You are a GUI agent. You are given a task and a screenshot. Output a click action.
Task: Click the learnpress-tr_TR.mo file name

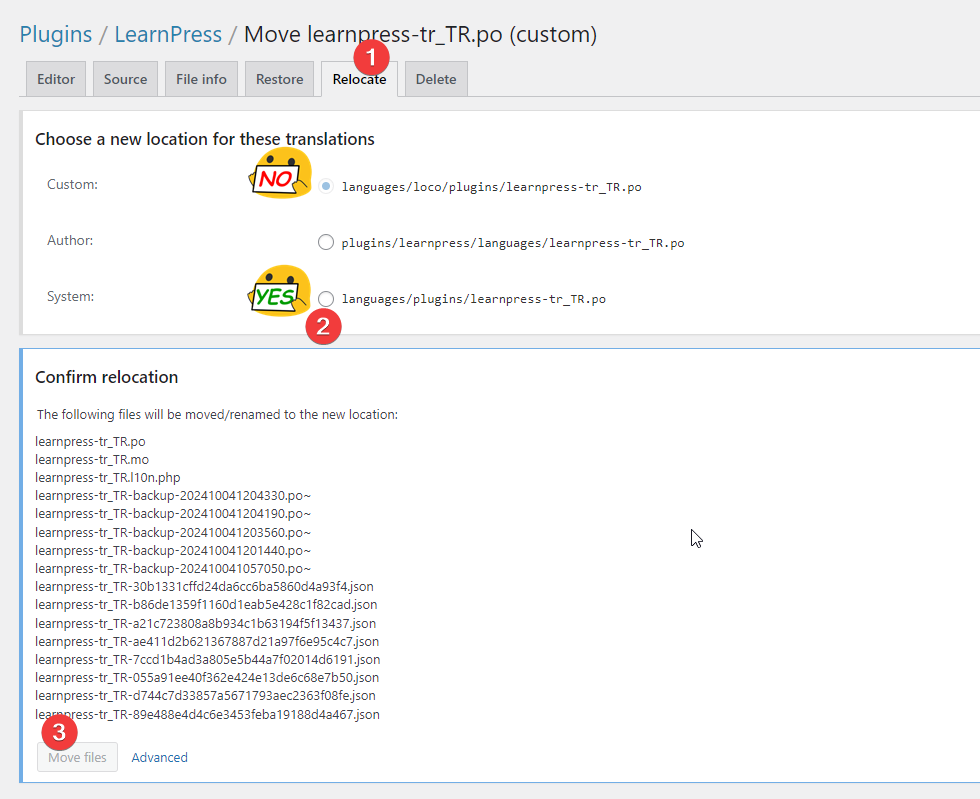click(92, 460)
